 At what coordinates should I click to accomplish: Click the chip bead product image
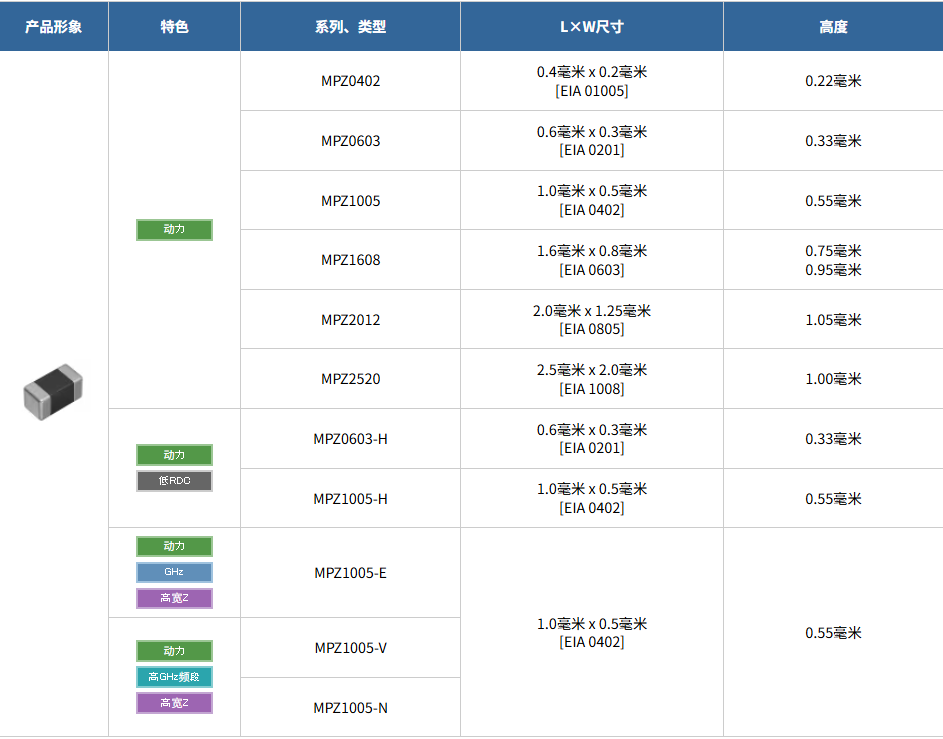pyautogui.click(x=53, y=391)
